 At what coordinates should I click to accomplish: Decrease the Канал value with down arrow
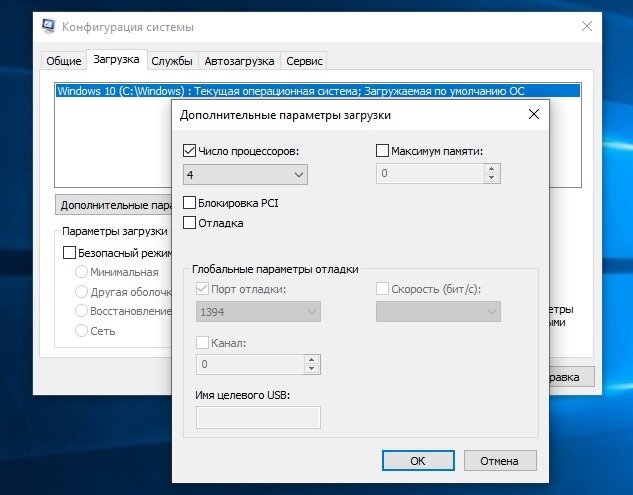coord(311,369)
